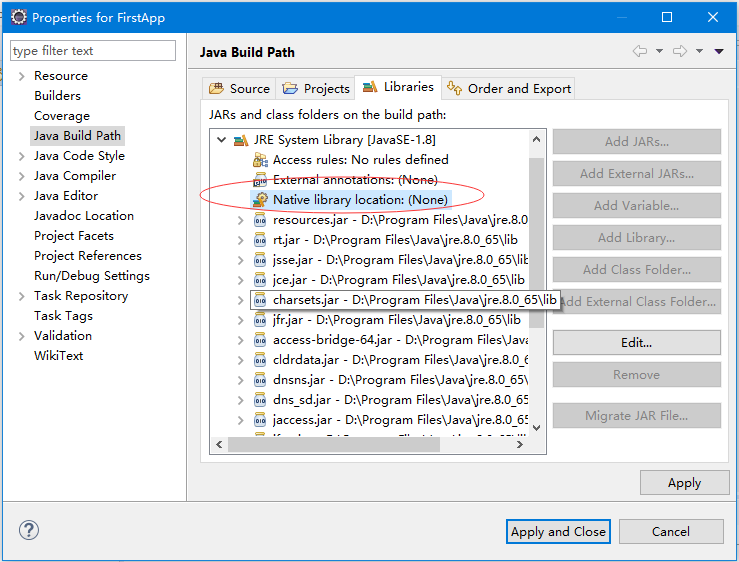Select the Native library location row
The width and height of the screenshot is (739, 562).
pyautogui.click(x=351, y=200)
